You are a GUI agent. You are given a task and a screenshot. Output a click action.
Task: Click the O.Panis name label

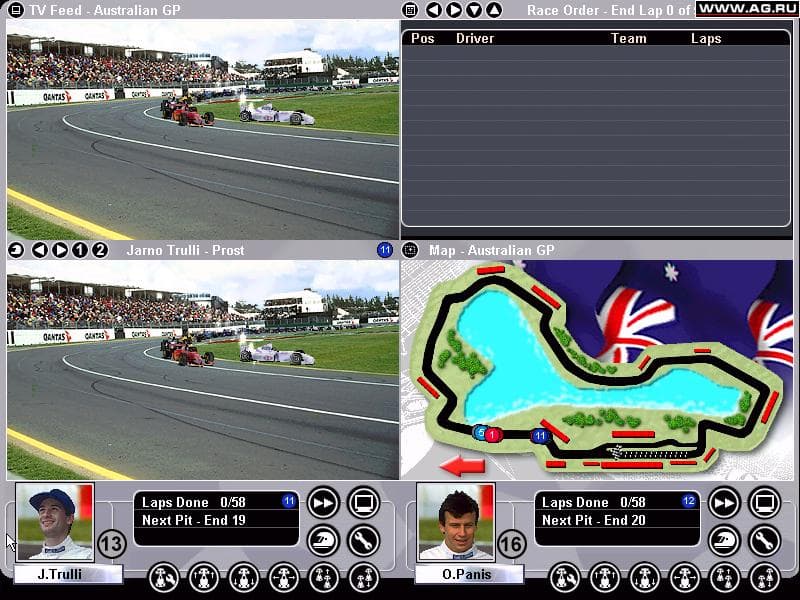click(x=468, y=574)
